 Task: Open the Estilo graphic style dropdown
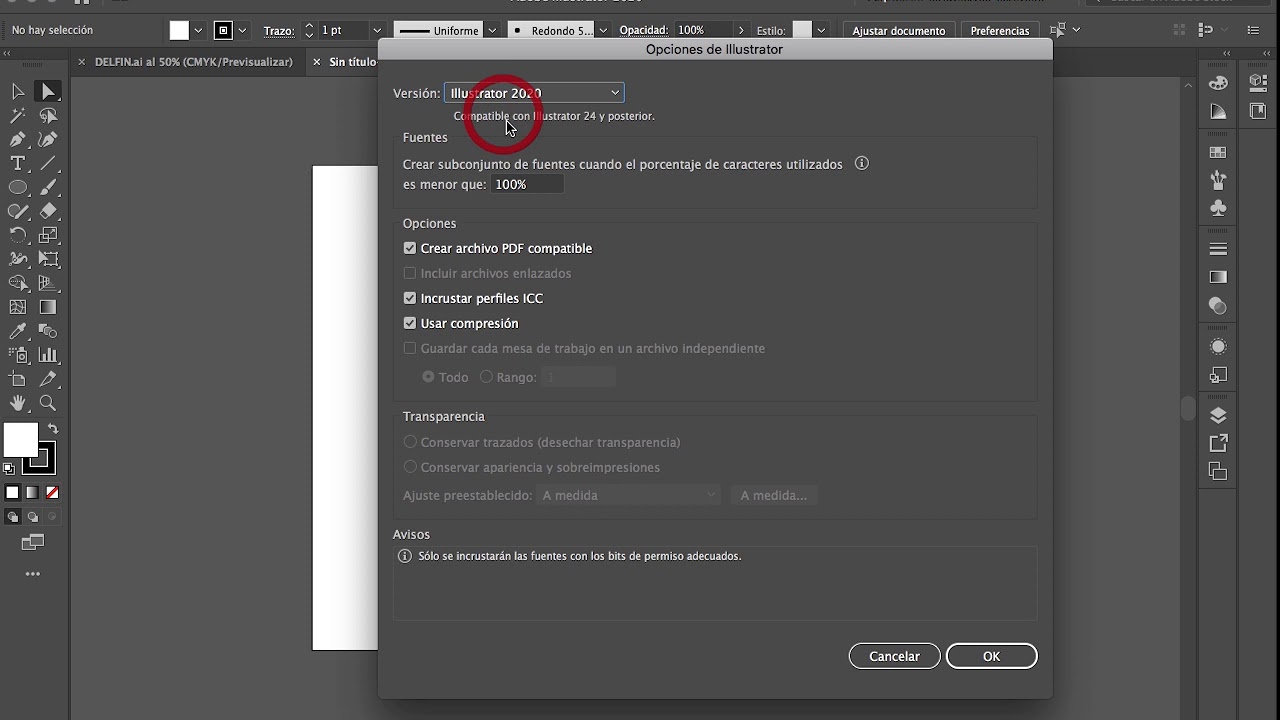tap(821, 31)
